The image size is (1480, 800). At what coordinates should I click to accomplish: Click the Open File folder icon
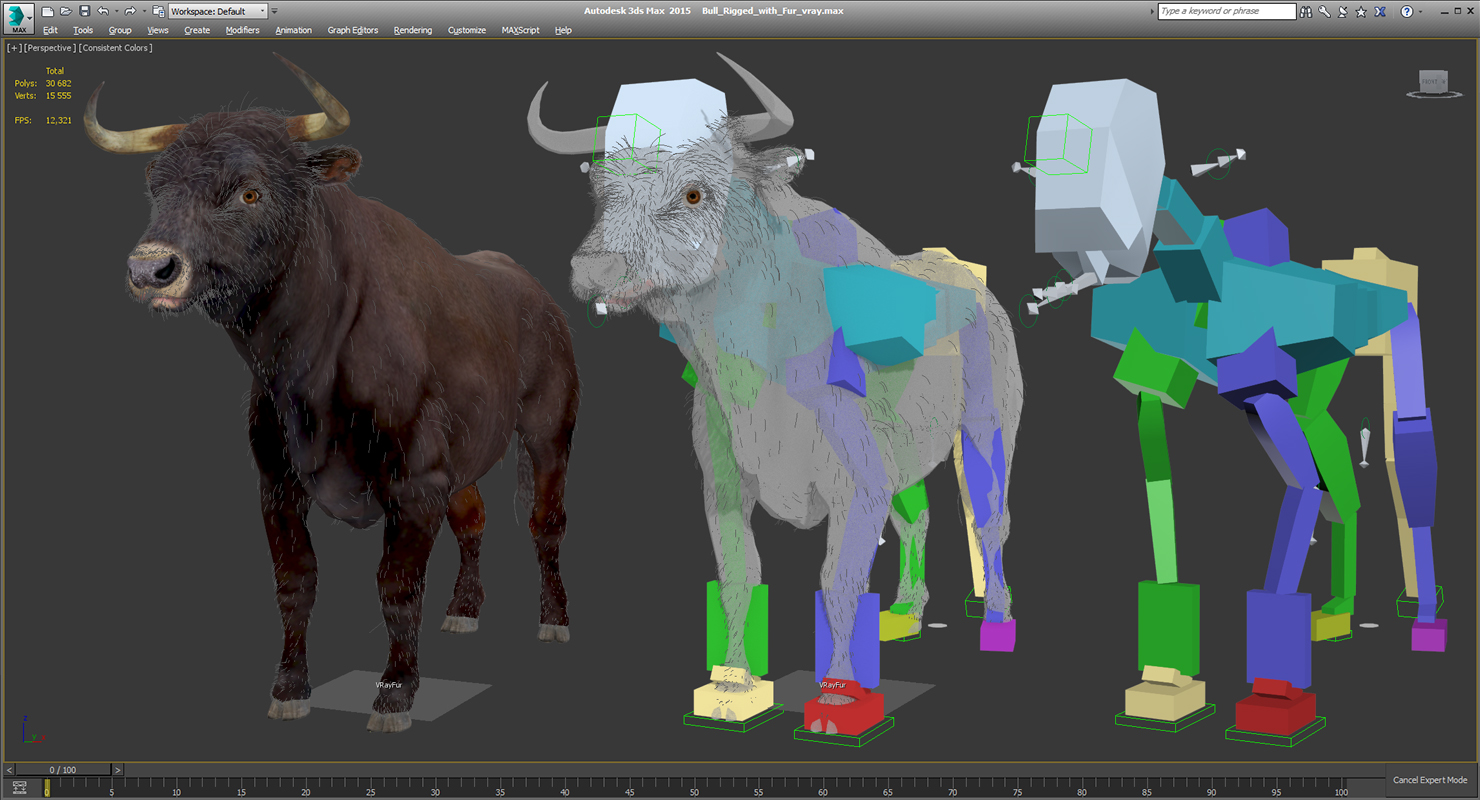point(65,11)
